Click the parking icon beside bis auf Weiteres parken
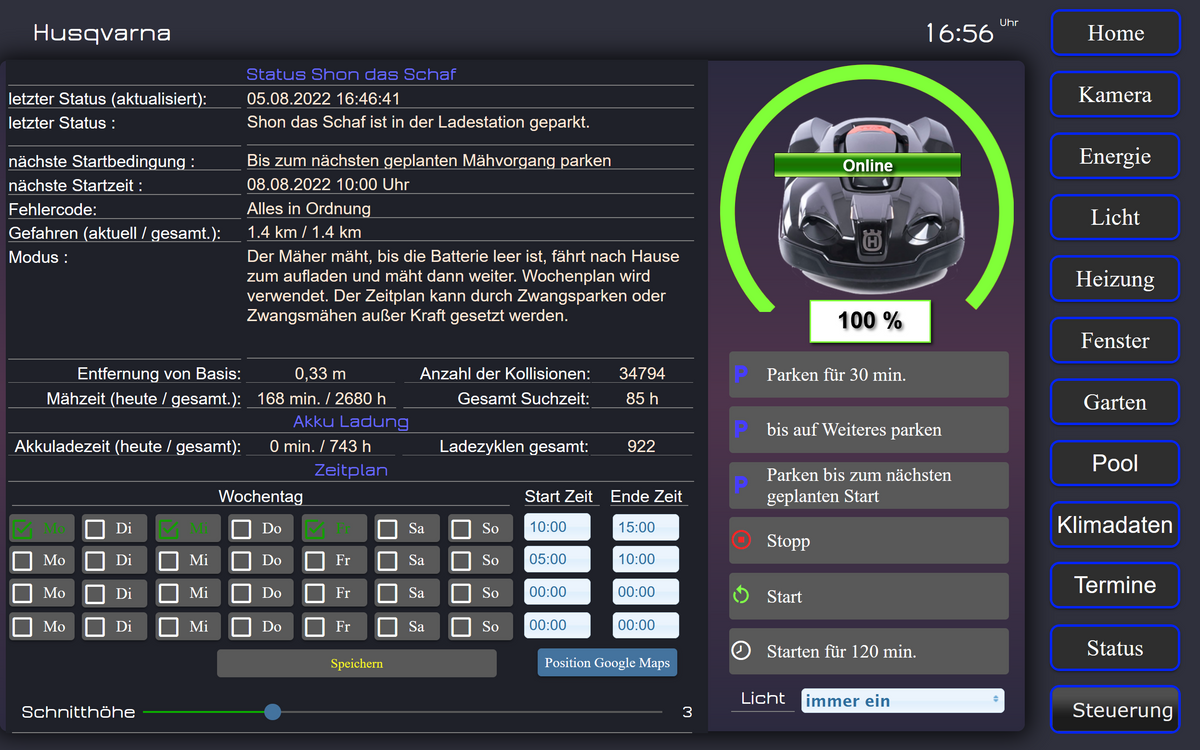1200x750 pixels. pyautogui.click(x=741, y=430)
